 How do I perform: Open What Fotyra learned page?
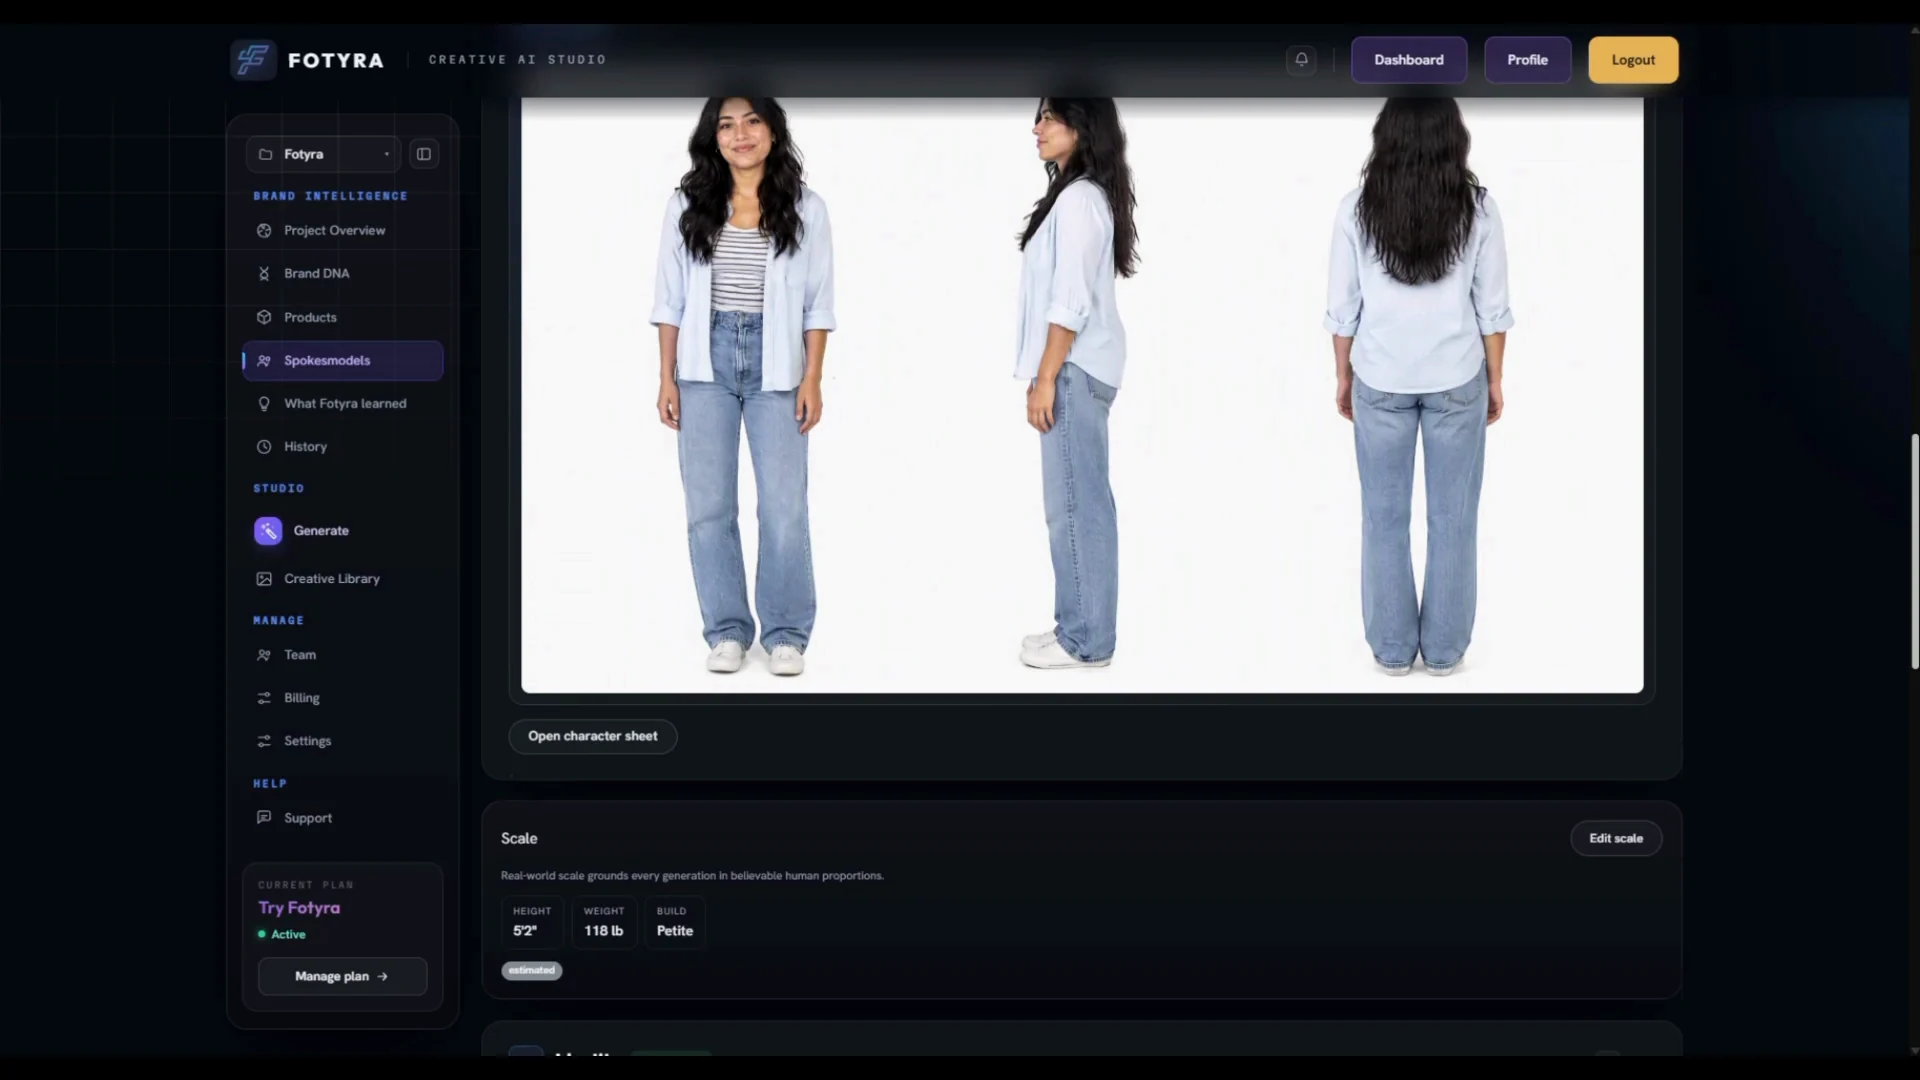tap(343, 404)
